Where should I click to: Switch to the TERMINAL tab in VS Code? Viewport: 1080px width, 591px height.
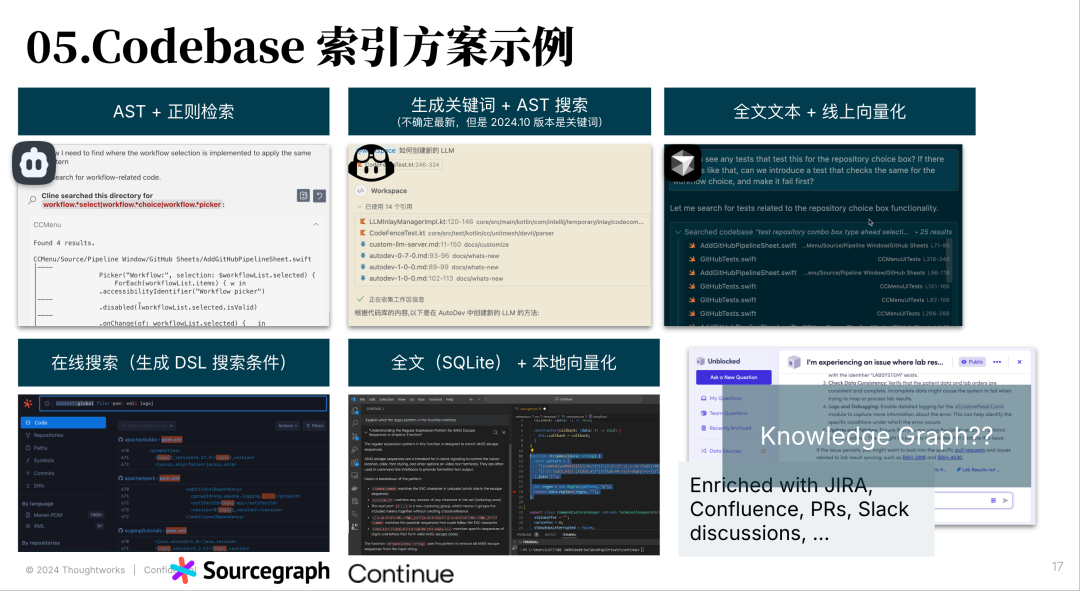pyautogui.click(x=570, y=535)
